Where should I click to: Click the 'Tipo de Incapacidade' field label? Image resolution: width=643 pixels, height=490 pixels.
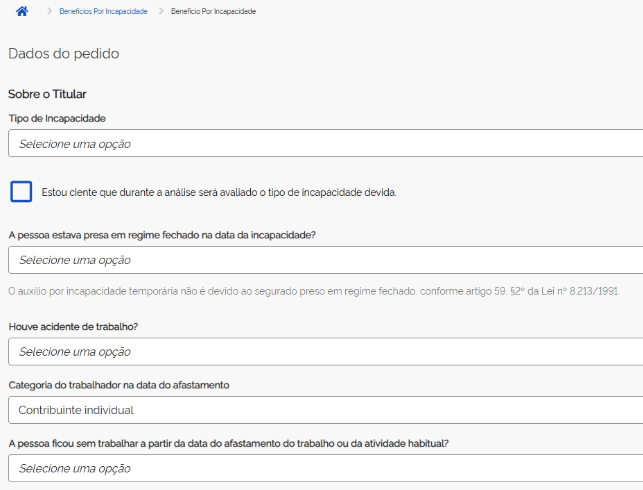[56, 118]
